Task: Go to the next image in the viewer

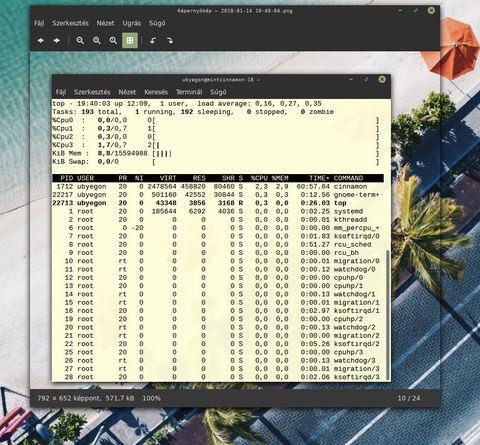Action: 57,41
